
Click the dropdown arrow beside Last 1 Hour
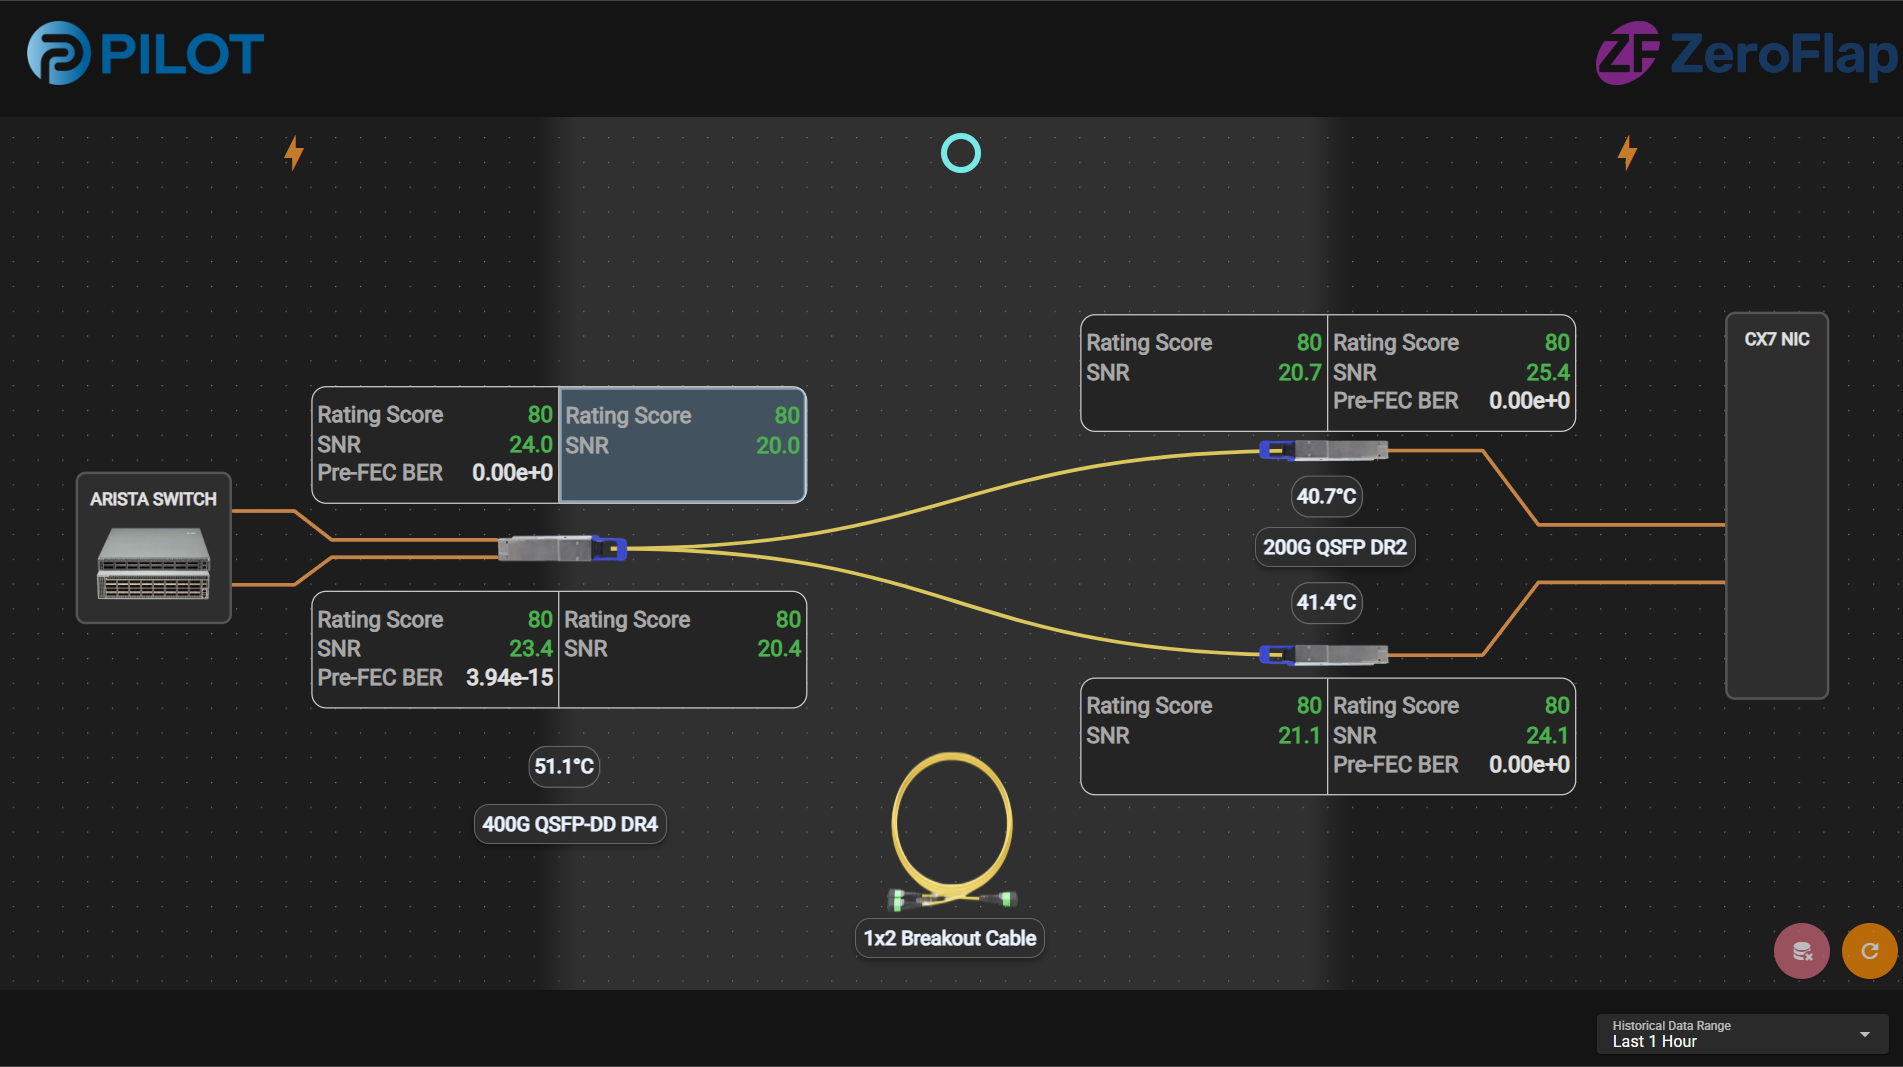(x=1864, y=1034)
